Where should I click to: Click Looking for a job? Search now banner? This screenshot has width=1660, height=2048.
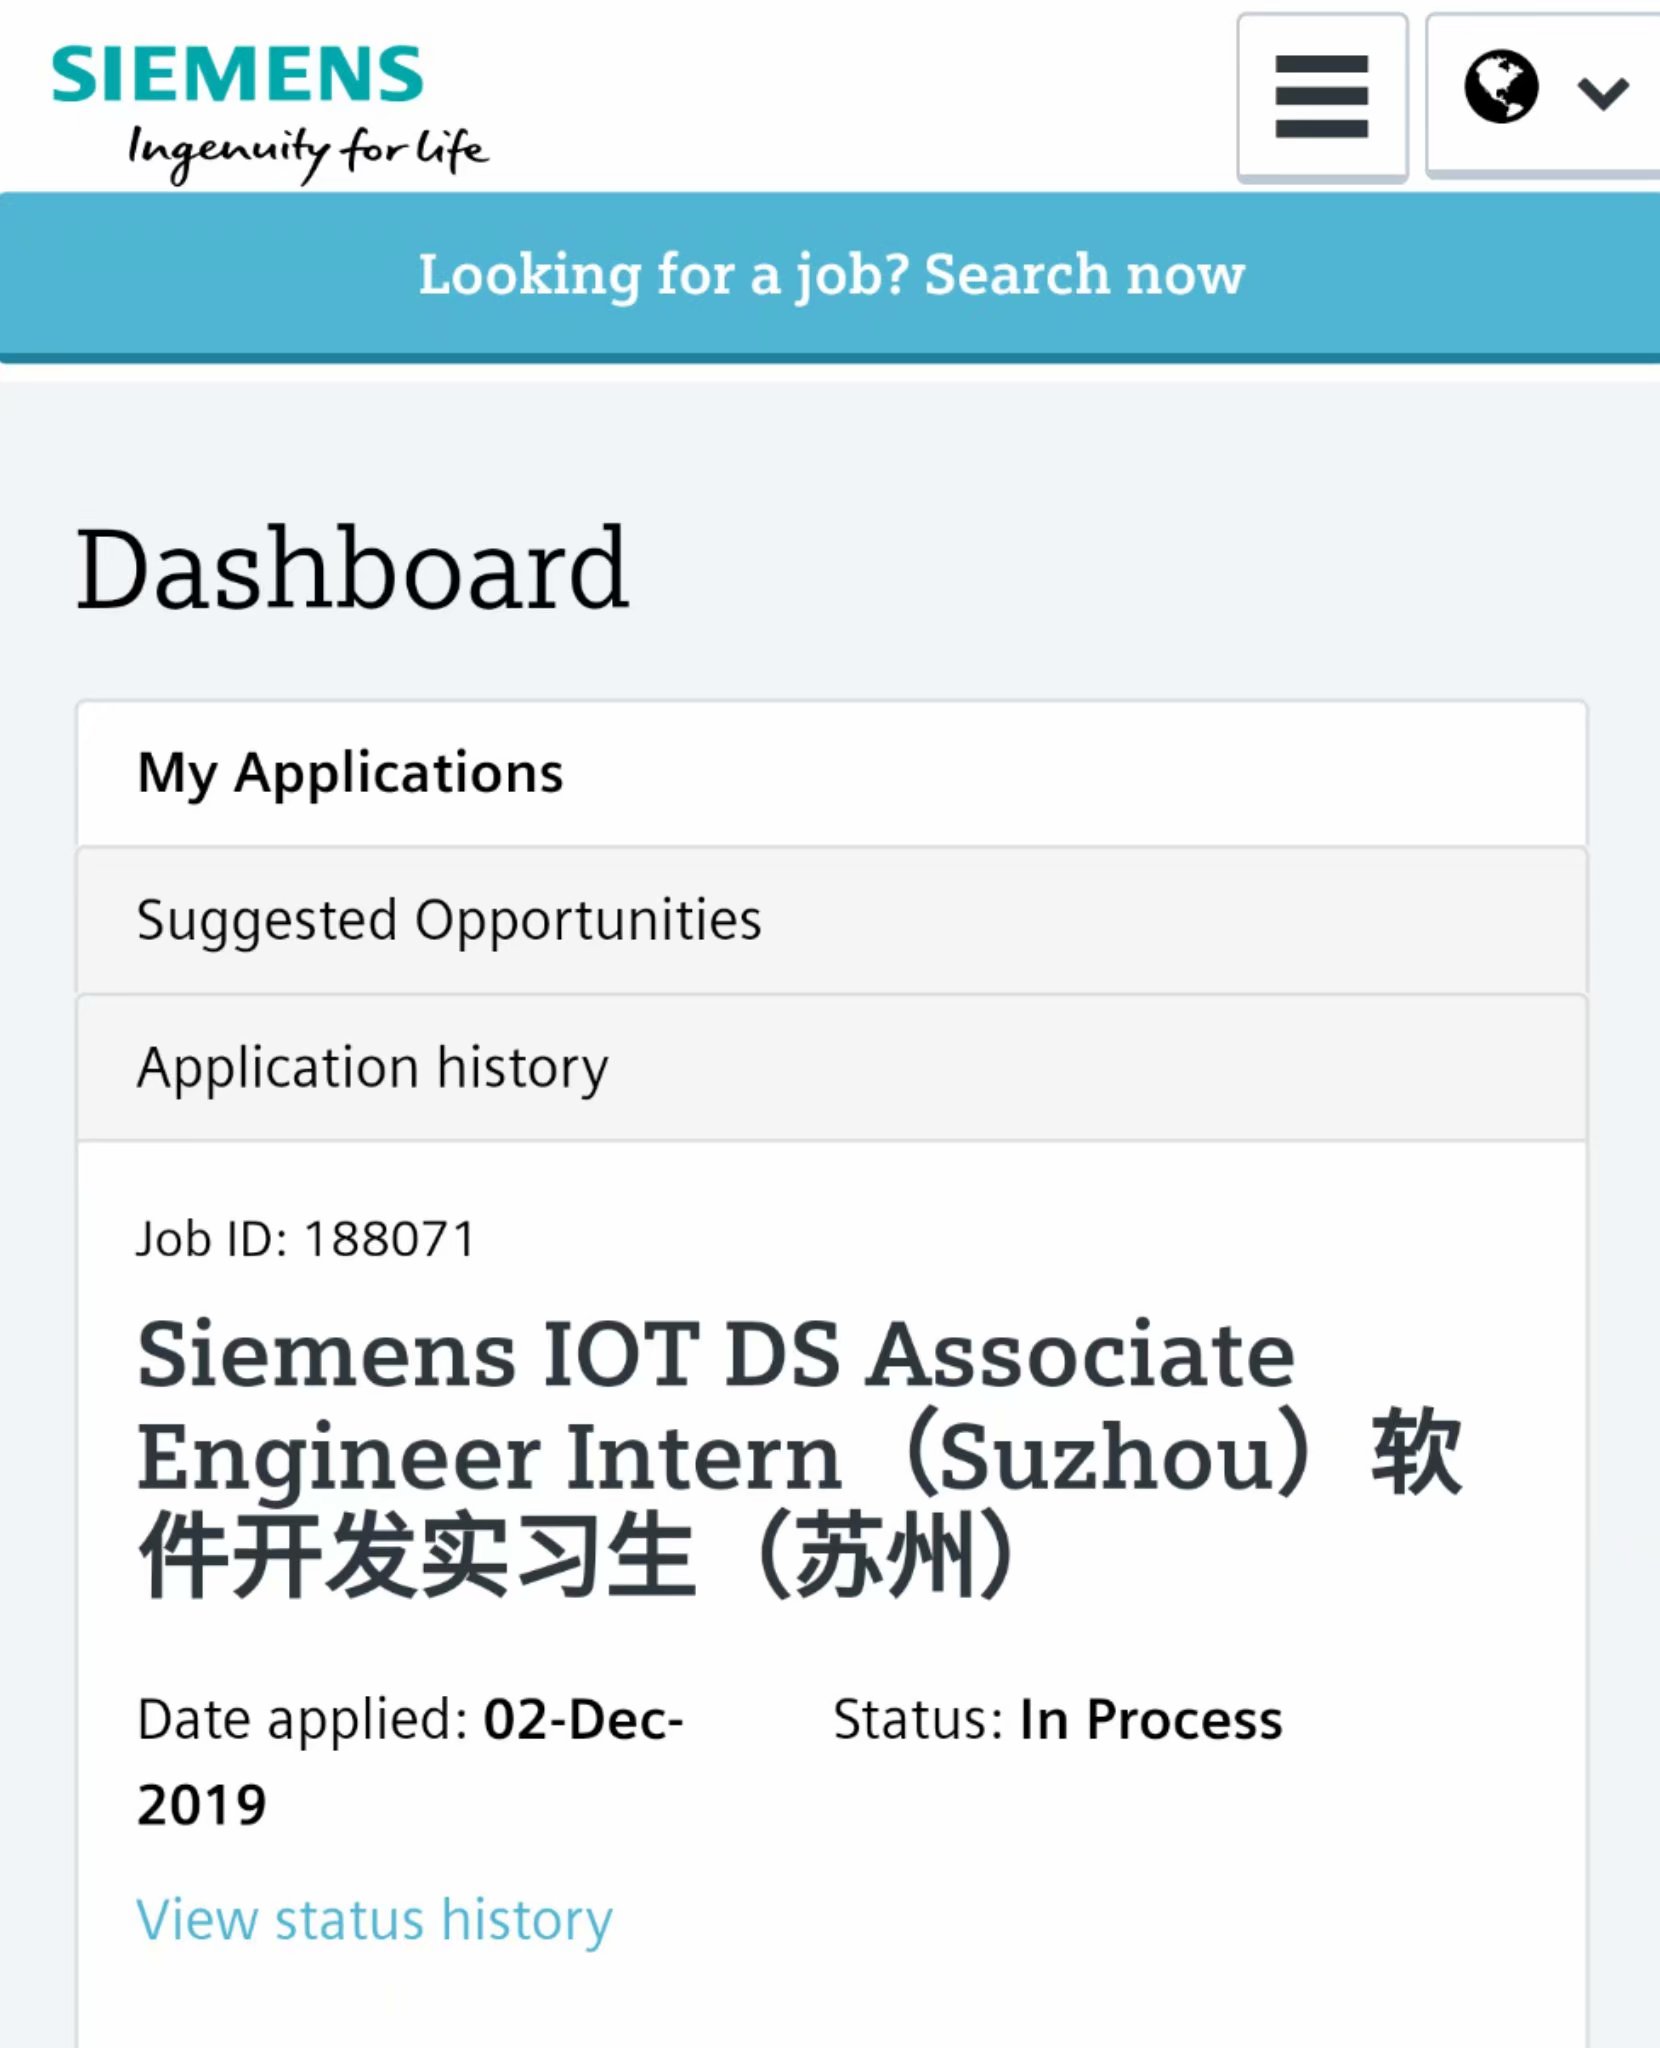(830, 276)
